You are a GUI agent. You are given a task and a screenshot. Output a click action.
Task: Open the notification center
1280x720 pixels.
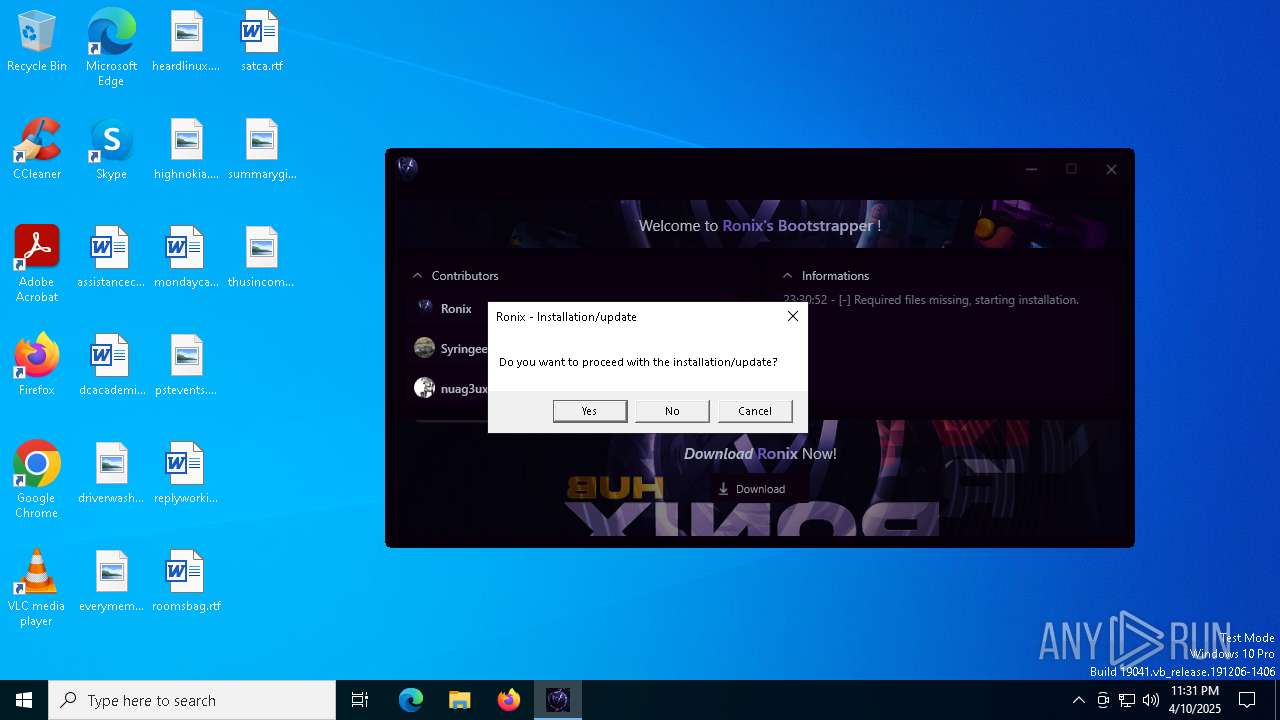[1247, 700]
